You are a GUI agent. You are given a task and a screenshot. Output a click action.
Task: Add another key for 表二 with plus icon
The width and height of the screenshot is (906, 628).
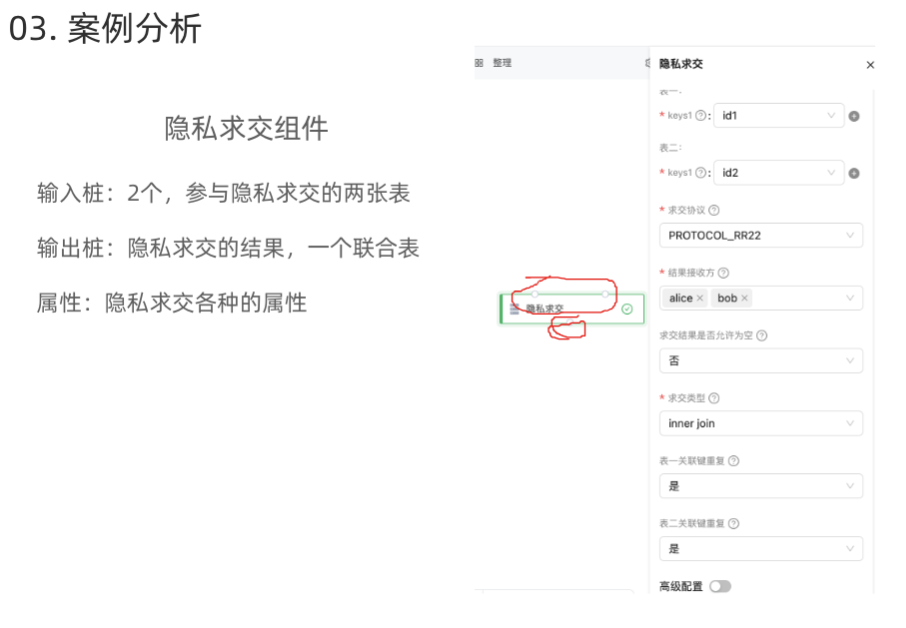[x=854, y=173]
